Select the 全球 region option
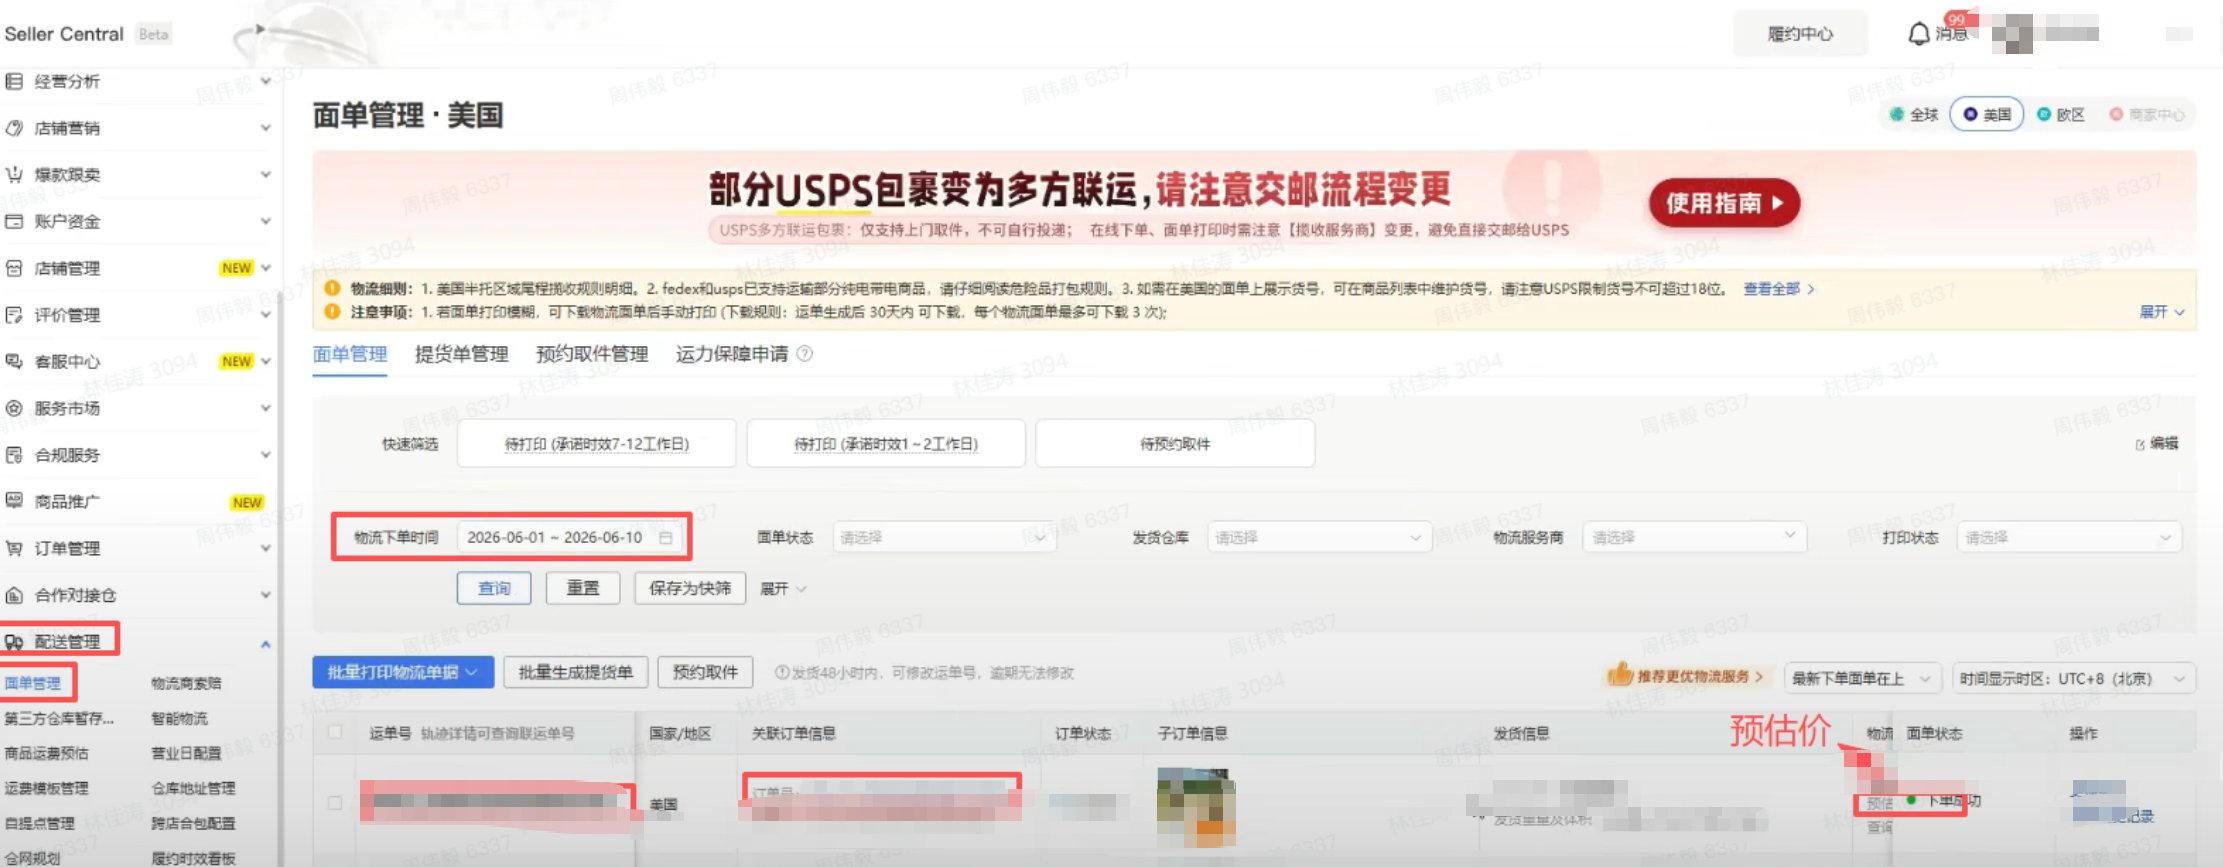Image resolution: width=2223 pixels, height=867 pixels. 1914,115
